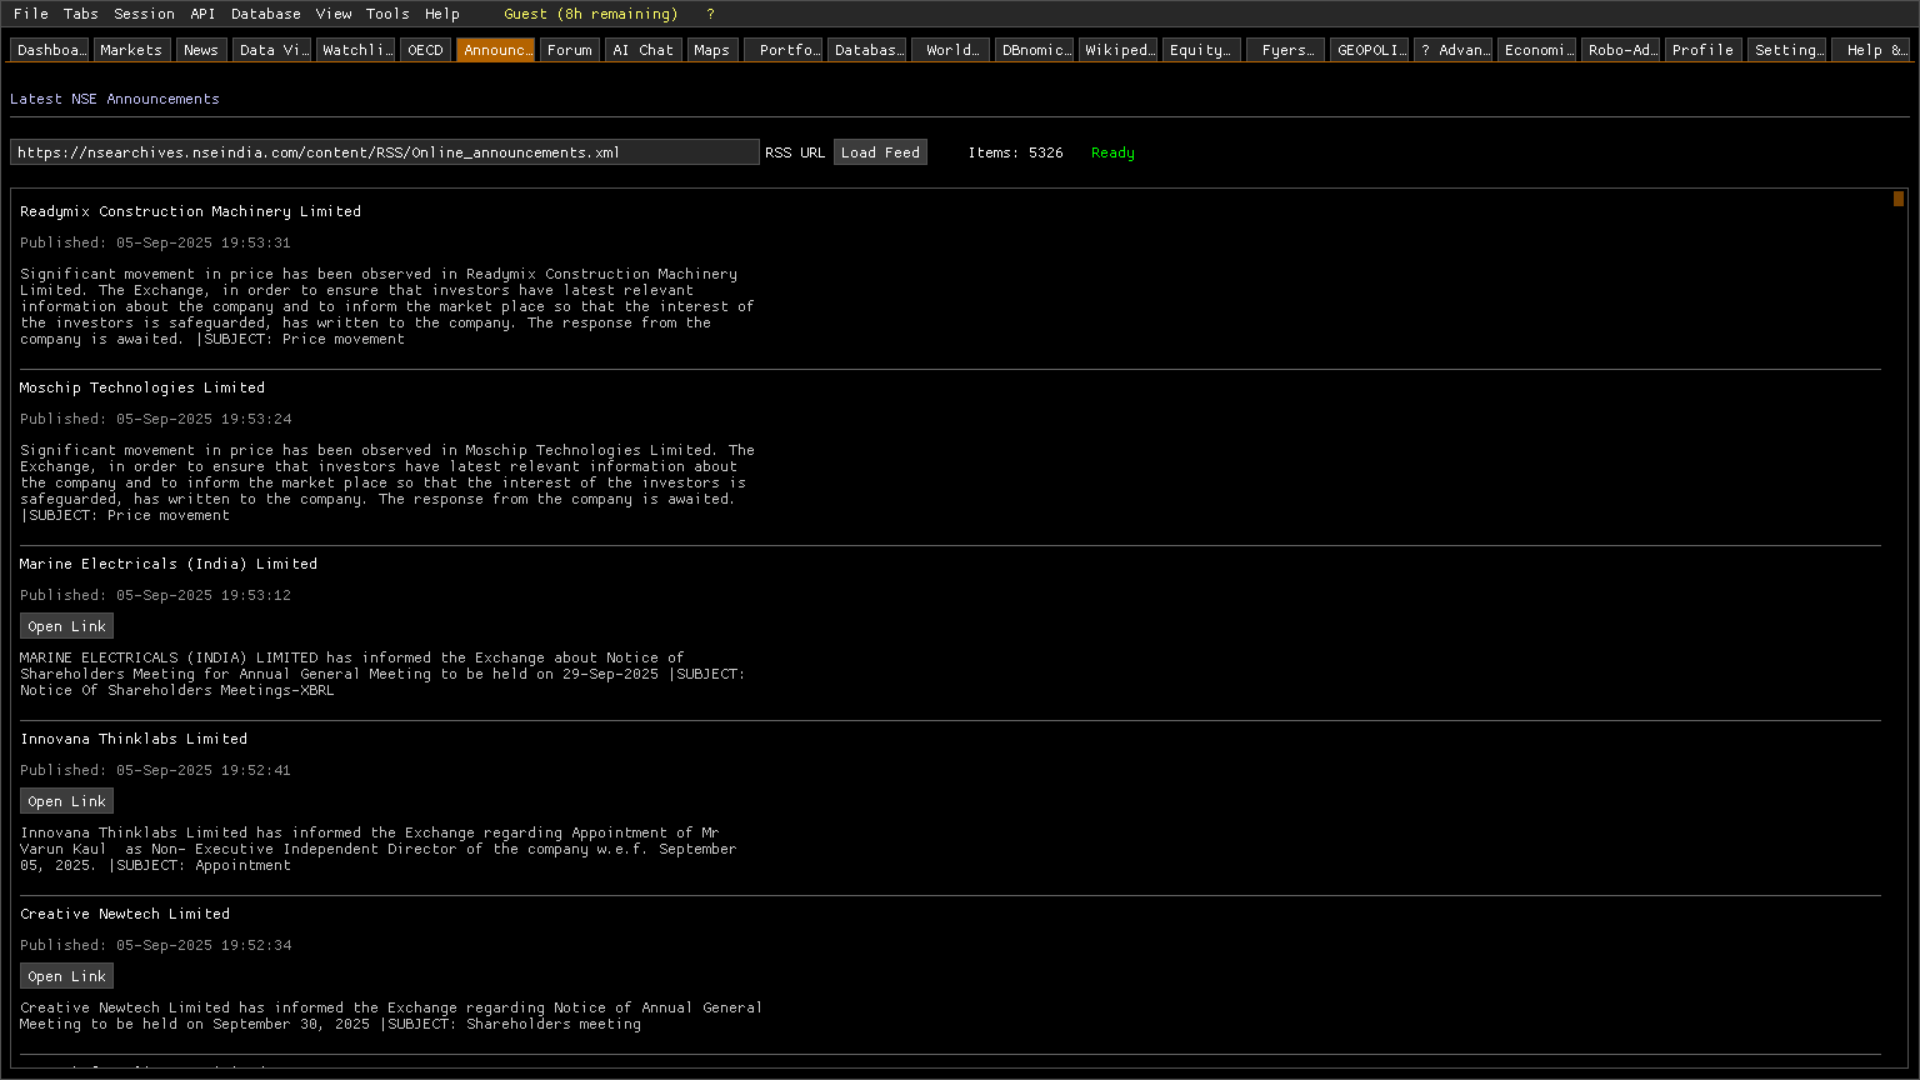Click the Load Feed button

pos(880,153)
